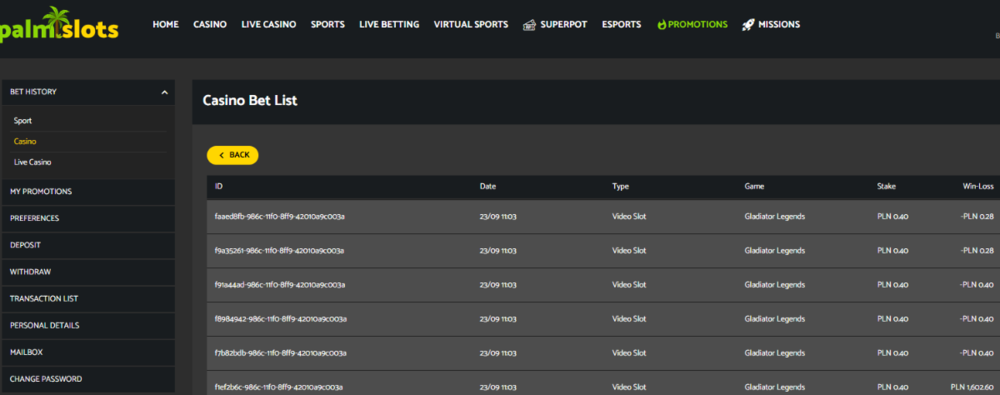
Task: Open Live Betting
Action: pyautogui.click(x=389, y=25)
